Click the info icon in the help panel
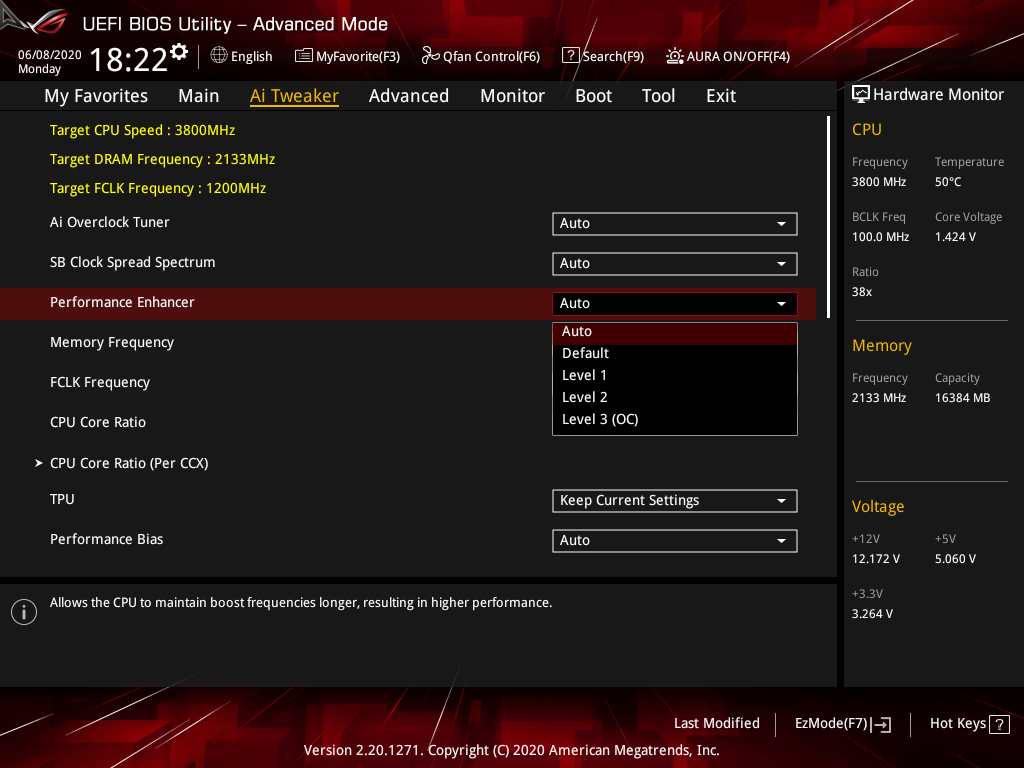Viewport: 1024px width, 768px height. [24, 612]
